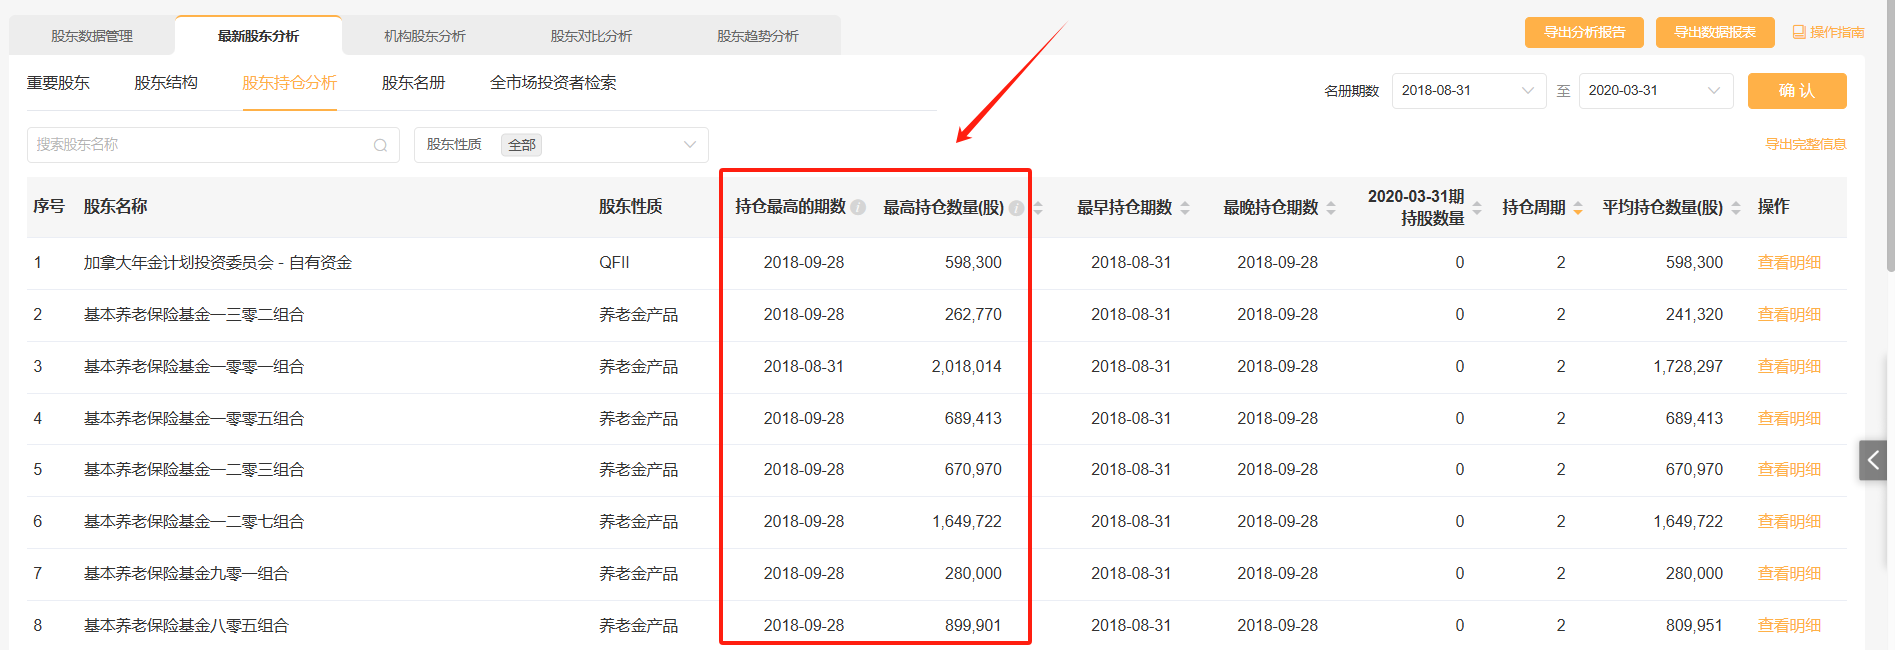Click the vertical page scrollbar

pyautogui.click(x=1890, y=135)
